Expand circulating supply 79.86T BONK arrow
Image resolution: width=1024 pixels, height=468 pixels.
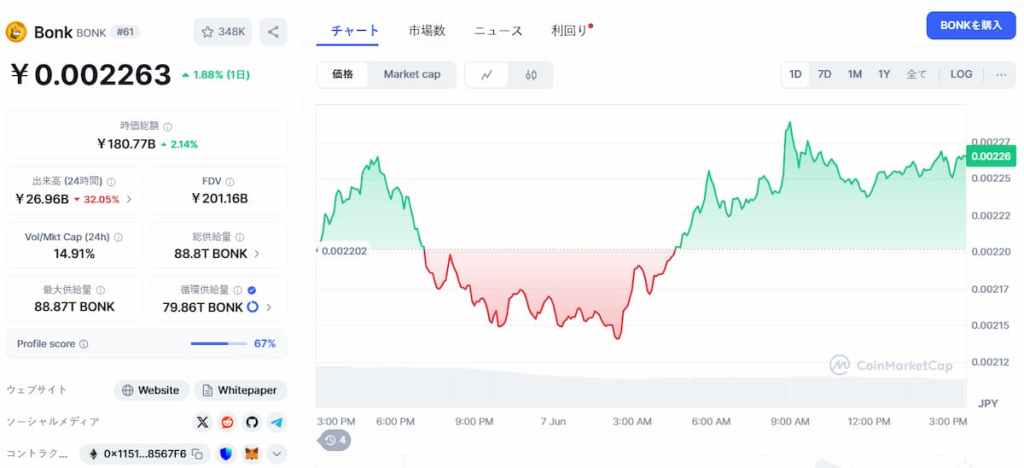(269, 307)
